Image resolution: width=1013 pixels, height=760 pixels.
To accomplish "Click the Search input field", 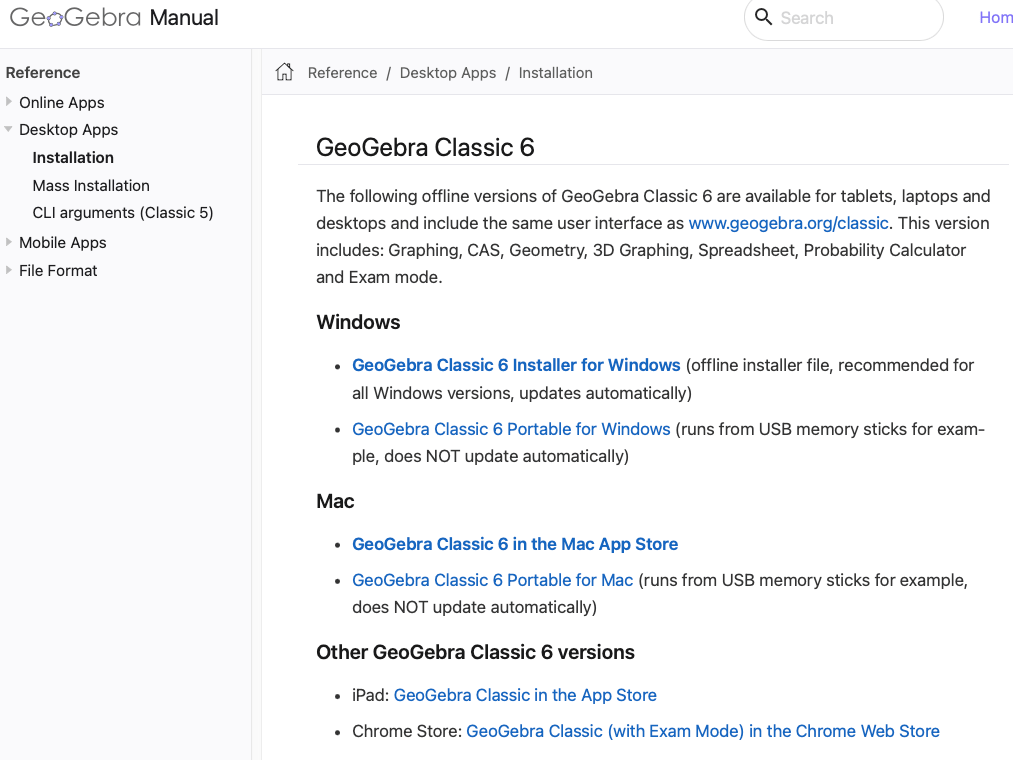I will [850, 18].
